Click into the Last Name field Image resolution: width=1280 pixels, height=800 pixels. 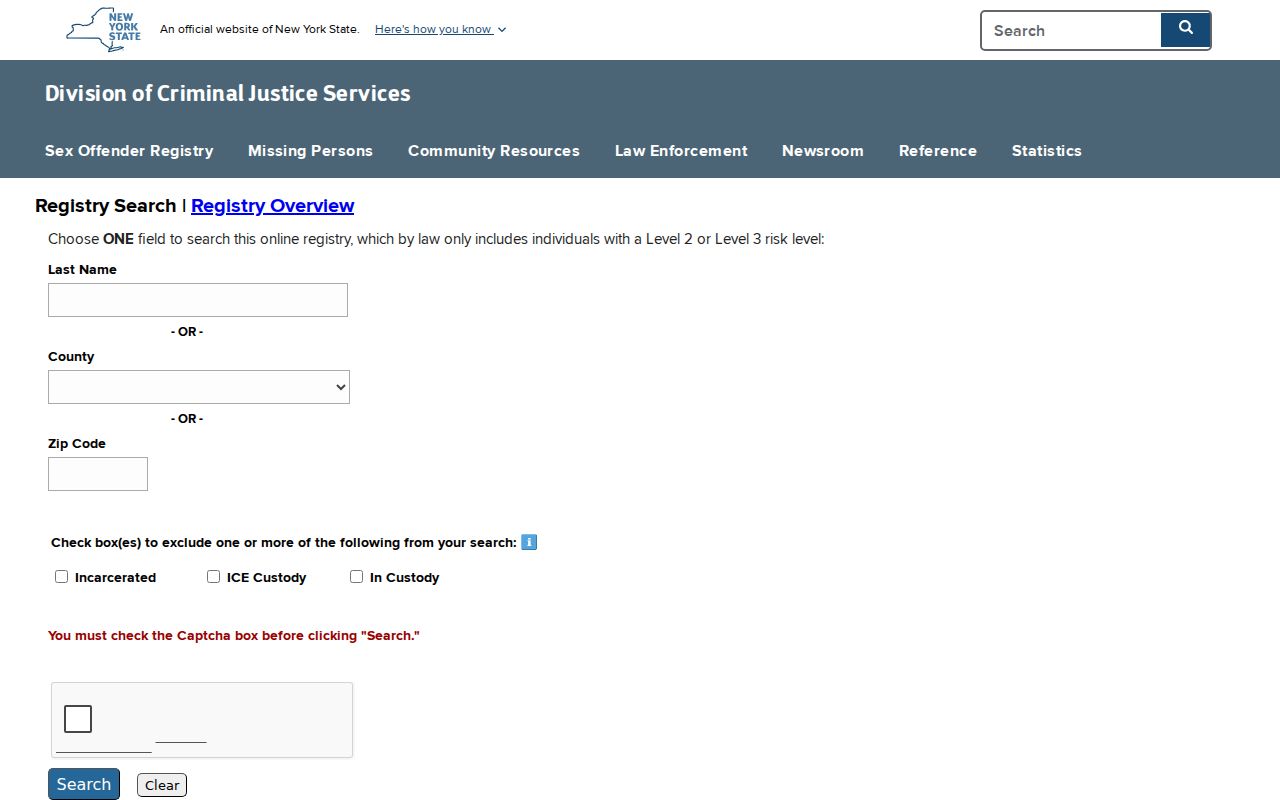click(x=198, y=300)
